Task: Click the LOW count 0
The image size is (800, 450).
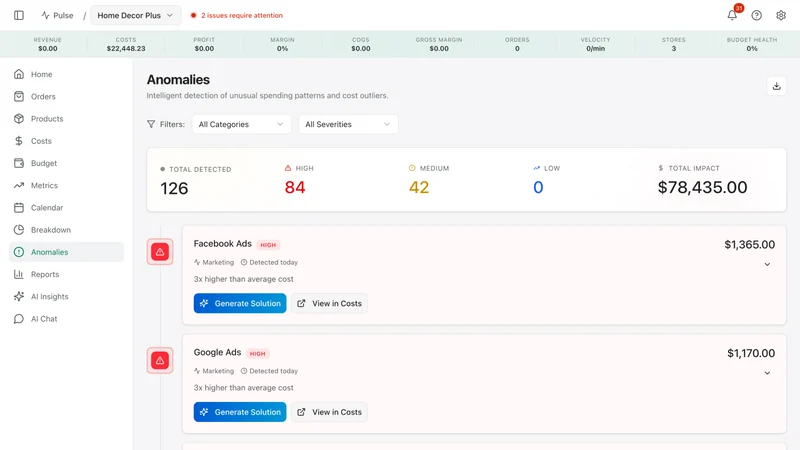Action: click(x=538, y=187)
